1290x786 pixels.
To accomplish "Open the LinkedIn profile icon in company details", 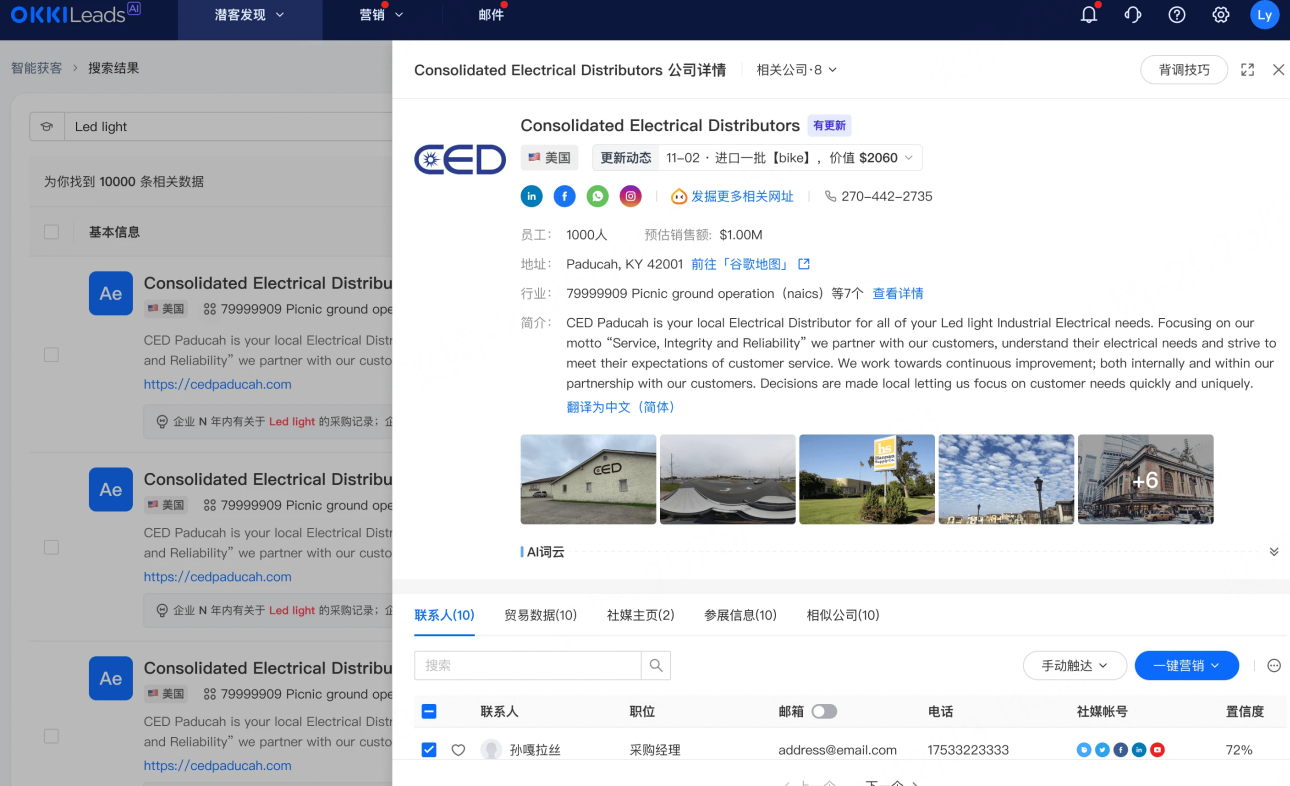I will [x=531, y=196].
